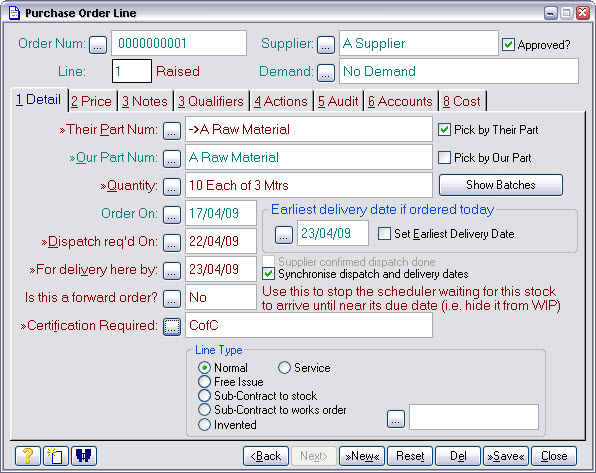The width and height of the screenshot is (596, 473).
Task: Switch to the 2 Price tab
Action: [x=92, y=102]
